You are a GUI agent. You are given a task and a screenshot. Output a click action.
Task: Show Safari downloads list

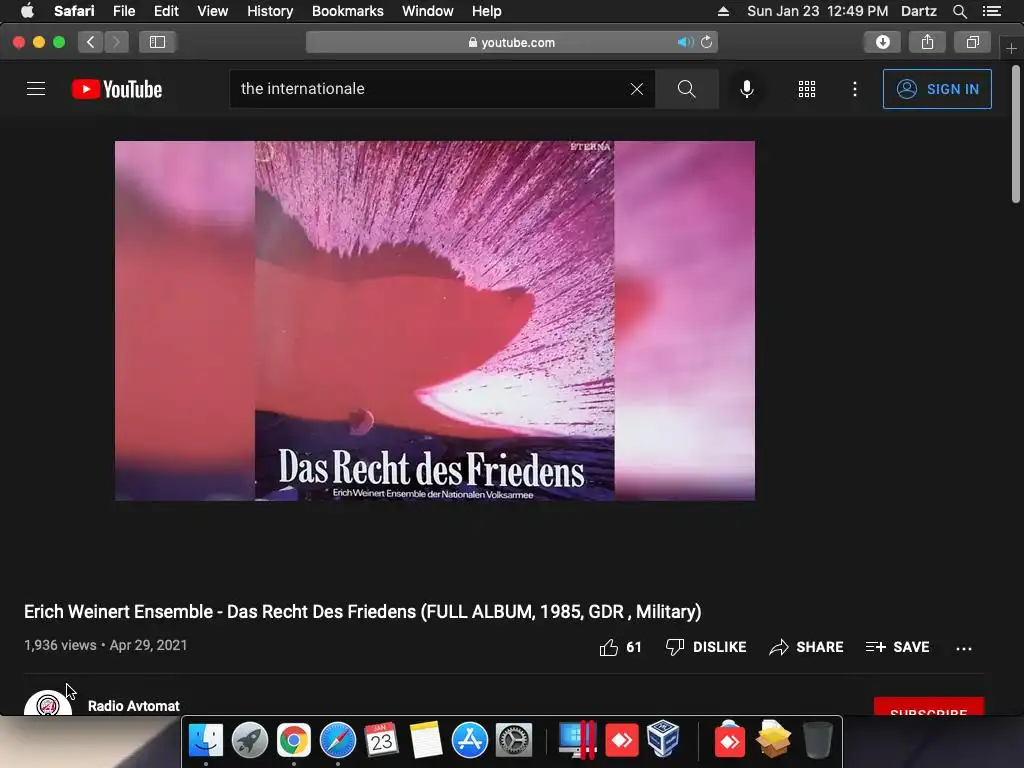883,42
